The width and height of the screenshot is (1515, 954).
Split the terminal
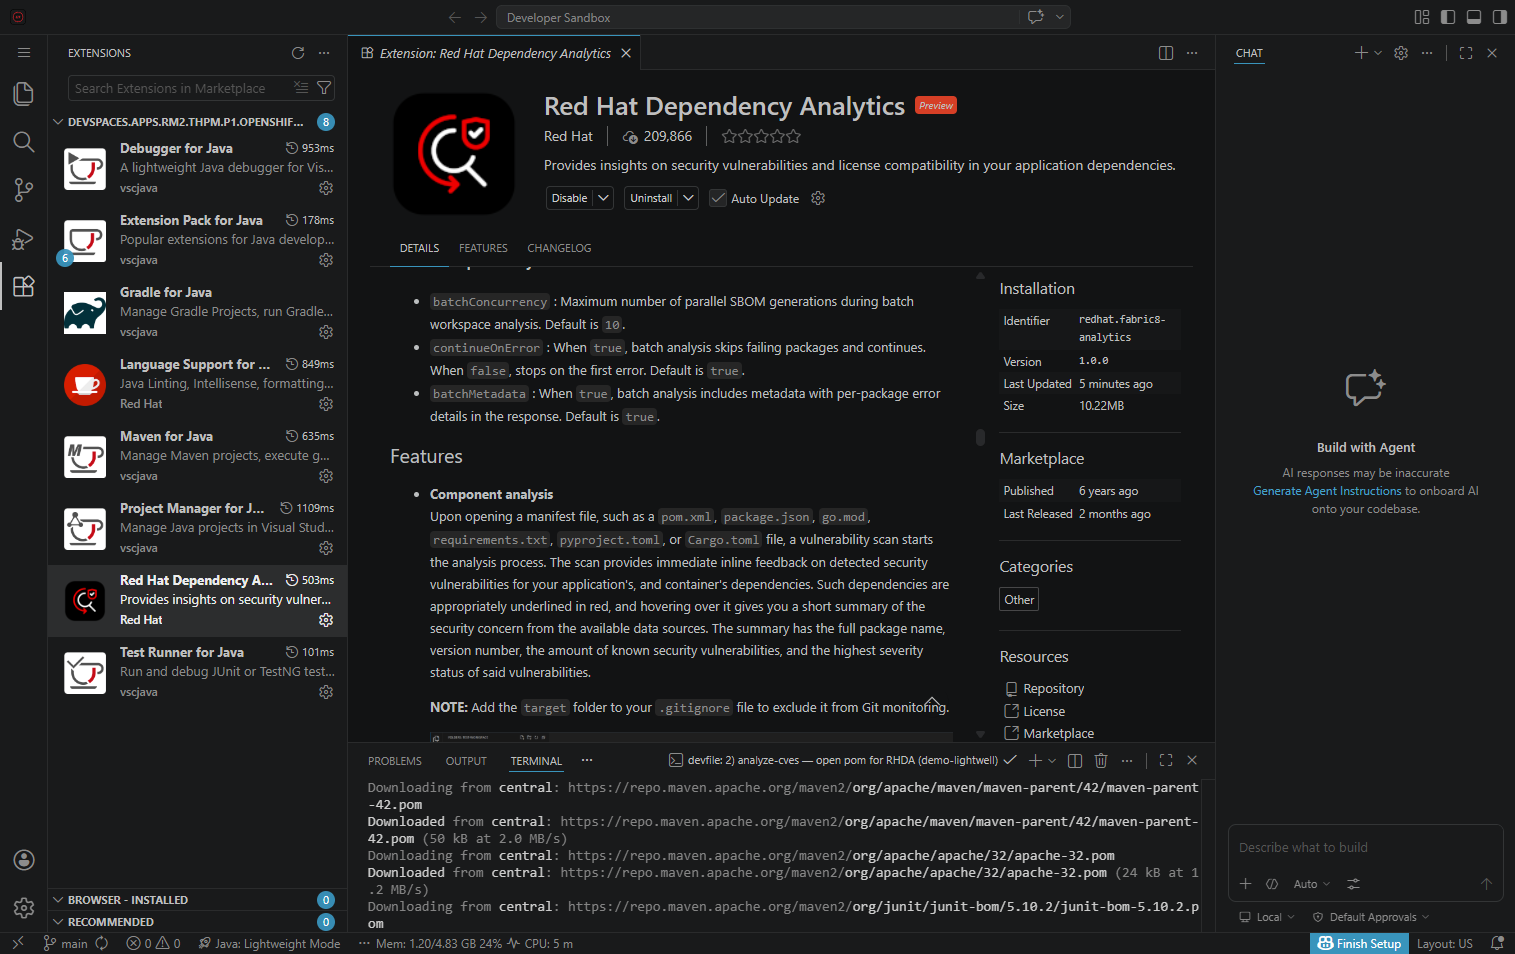(1075, 760)
